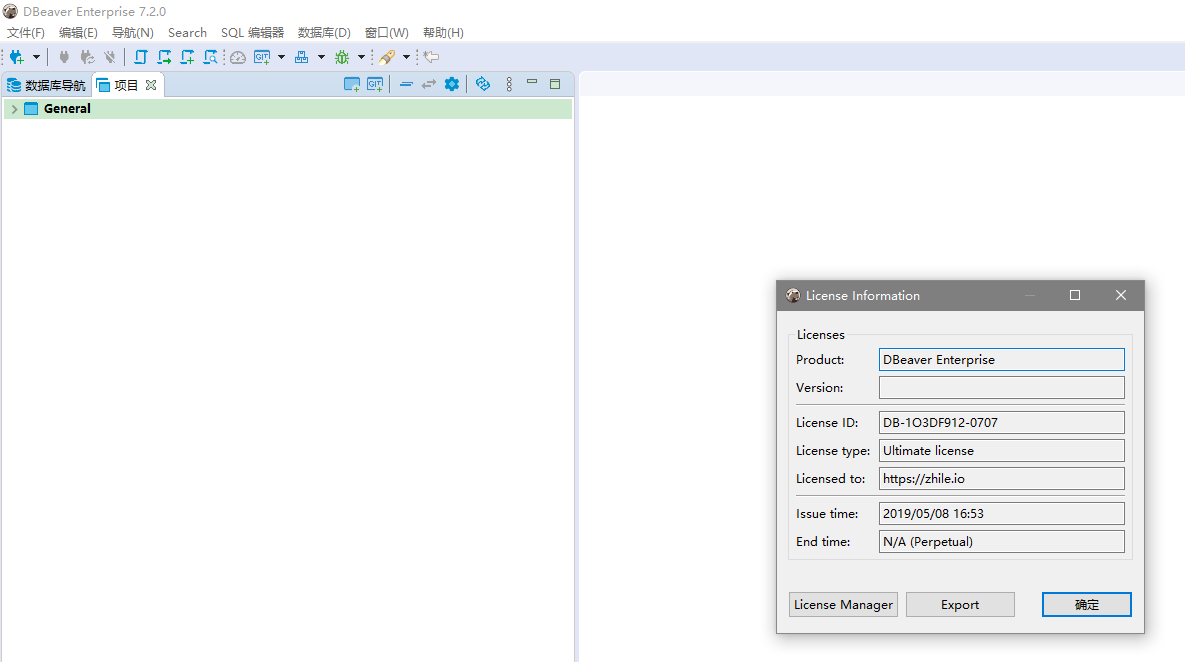Click the network diagram toolbar icon

pyautogui.click(x=302, y=57)
